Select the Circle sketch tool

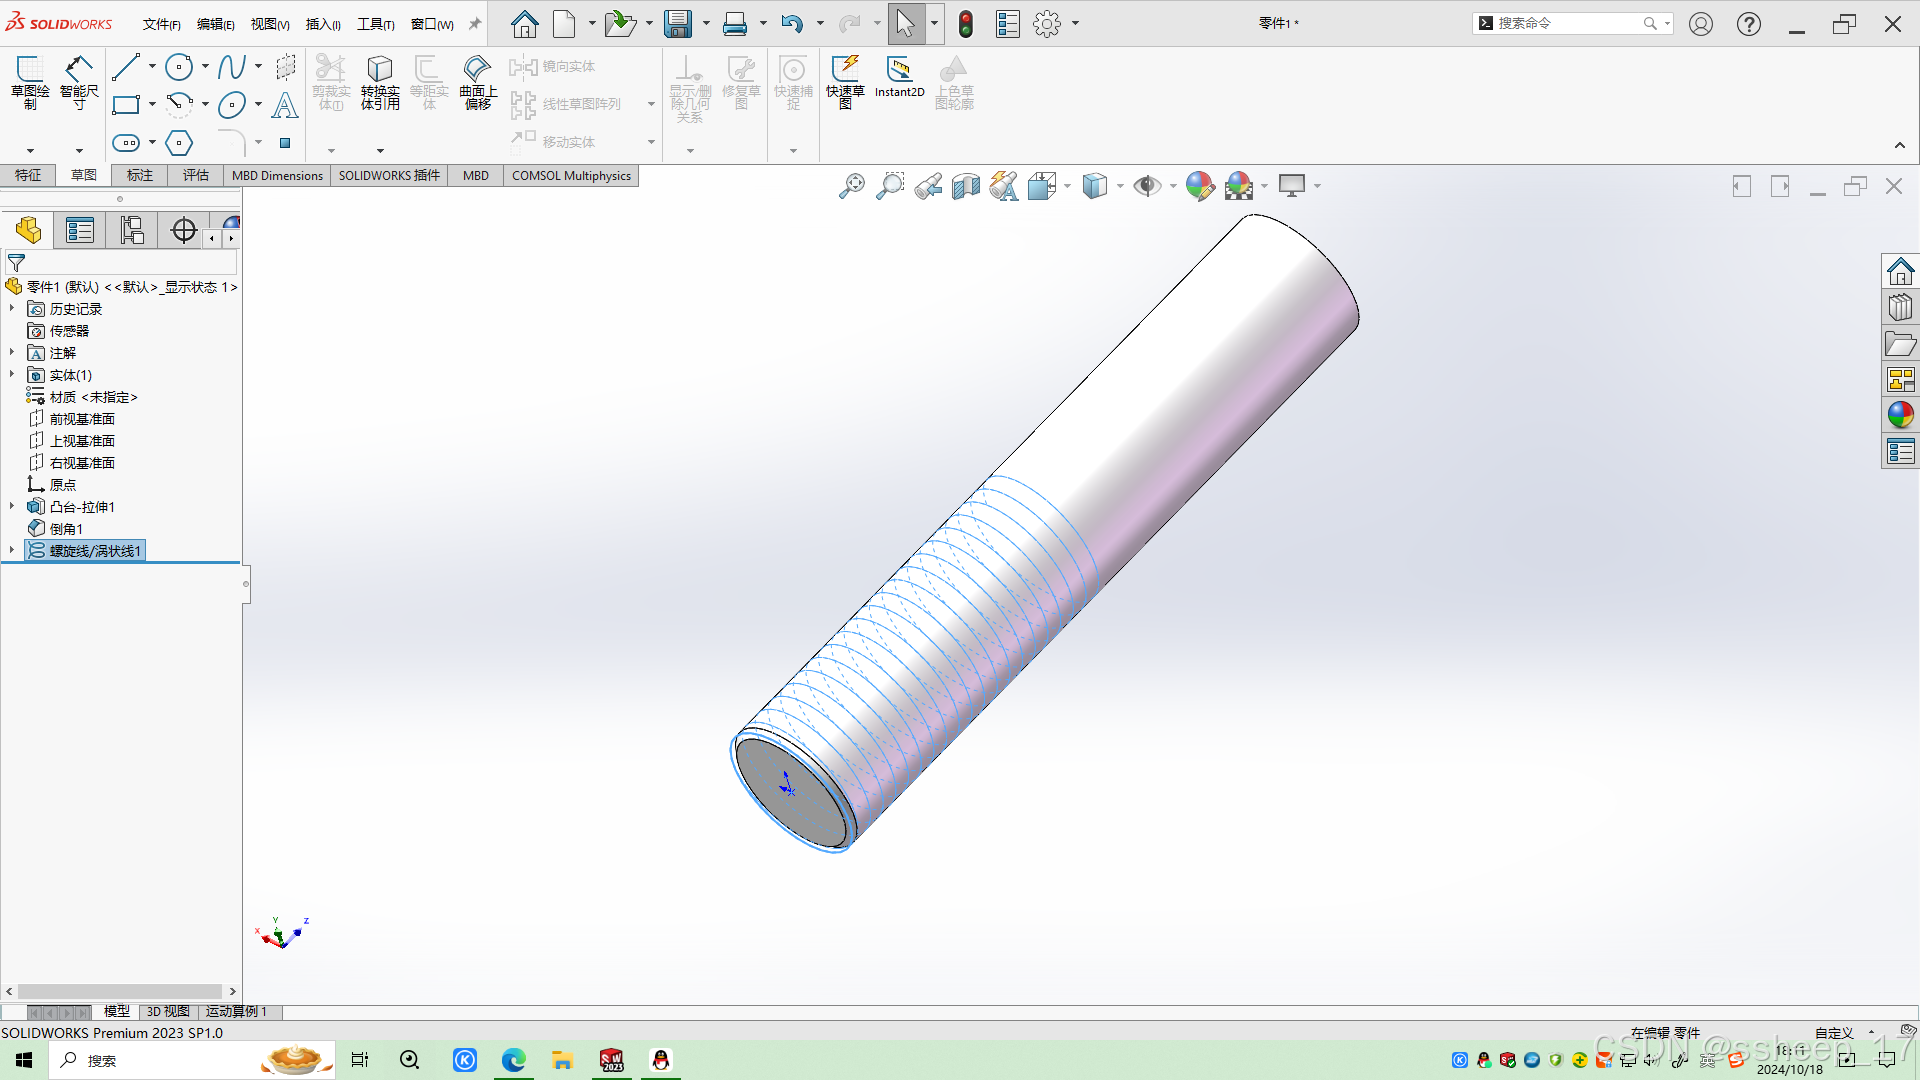click(179, 67)
